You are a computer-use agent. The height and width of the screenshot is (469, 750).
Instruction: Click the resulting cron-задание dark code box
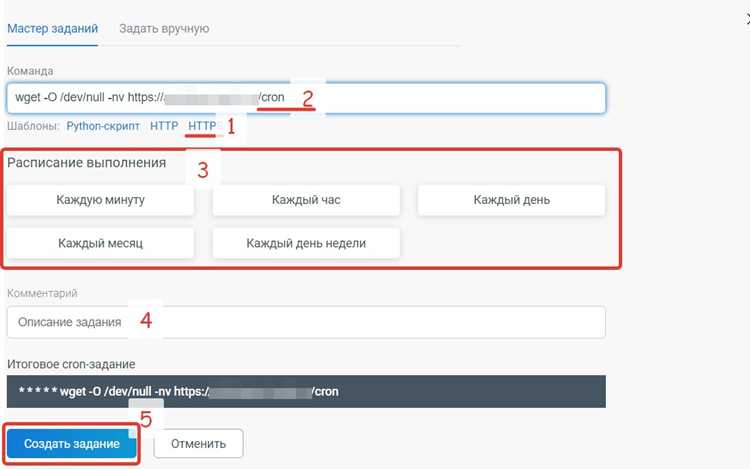[x=306, y=392]
